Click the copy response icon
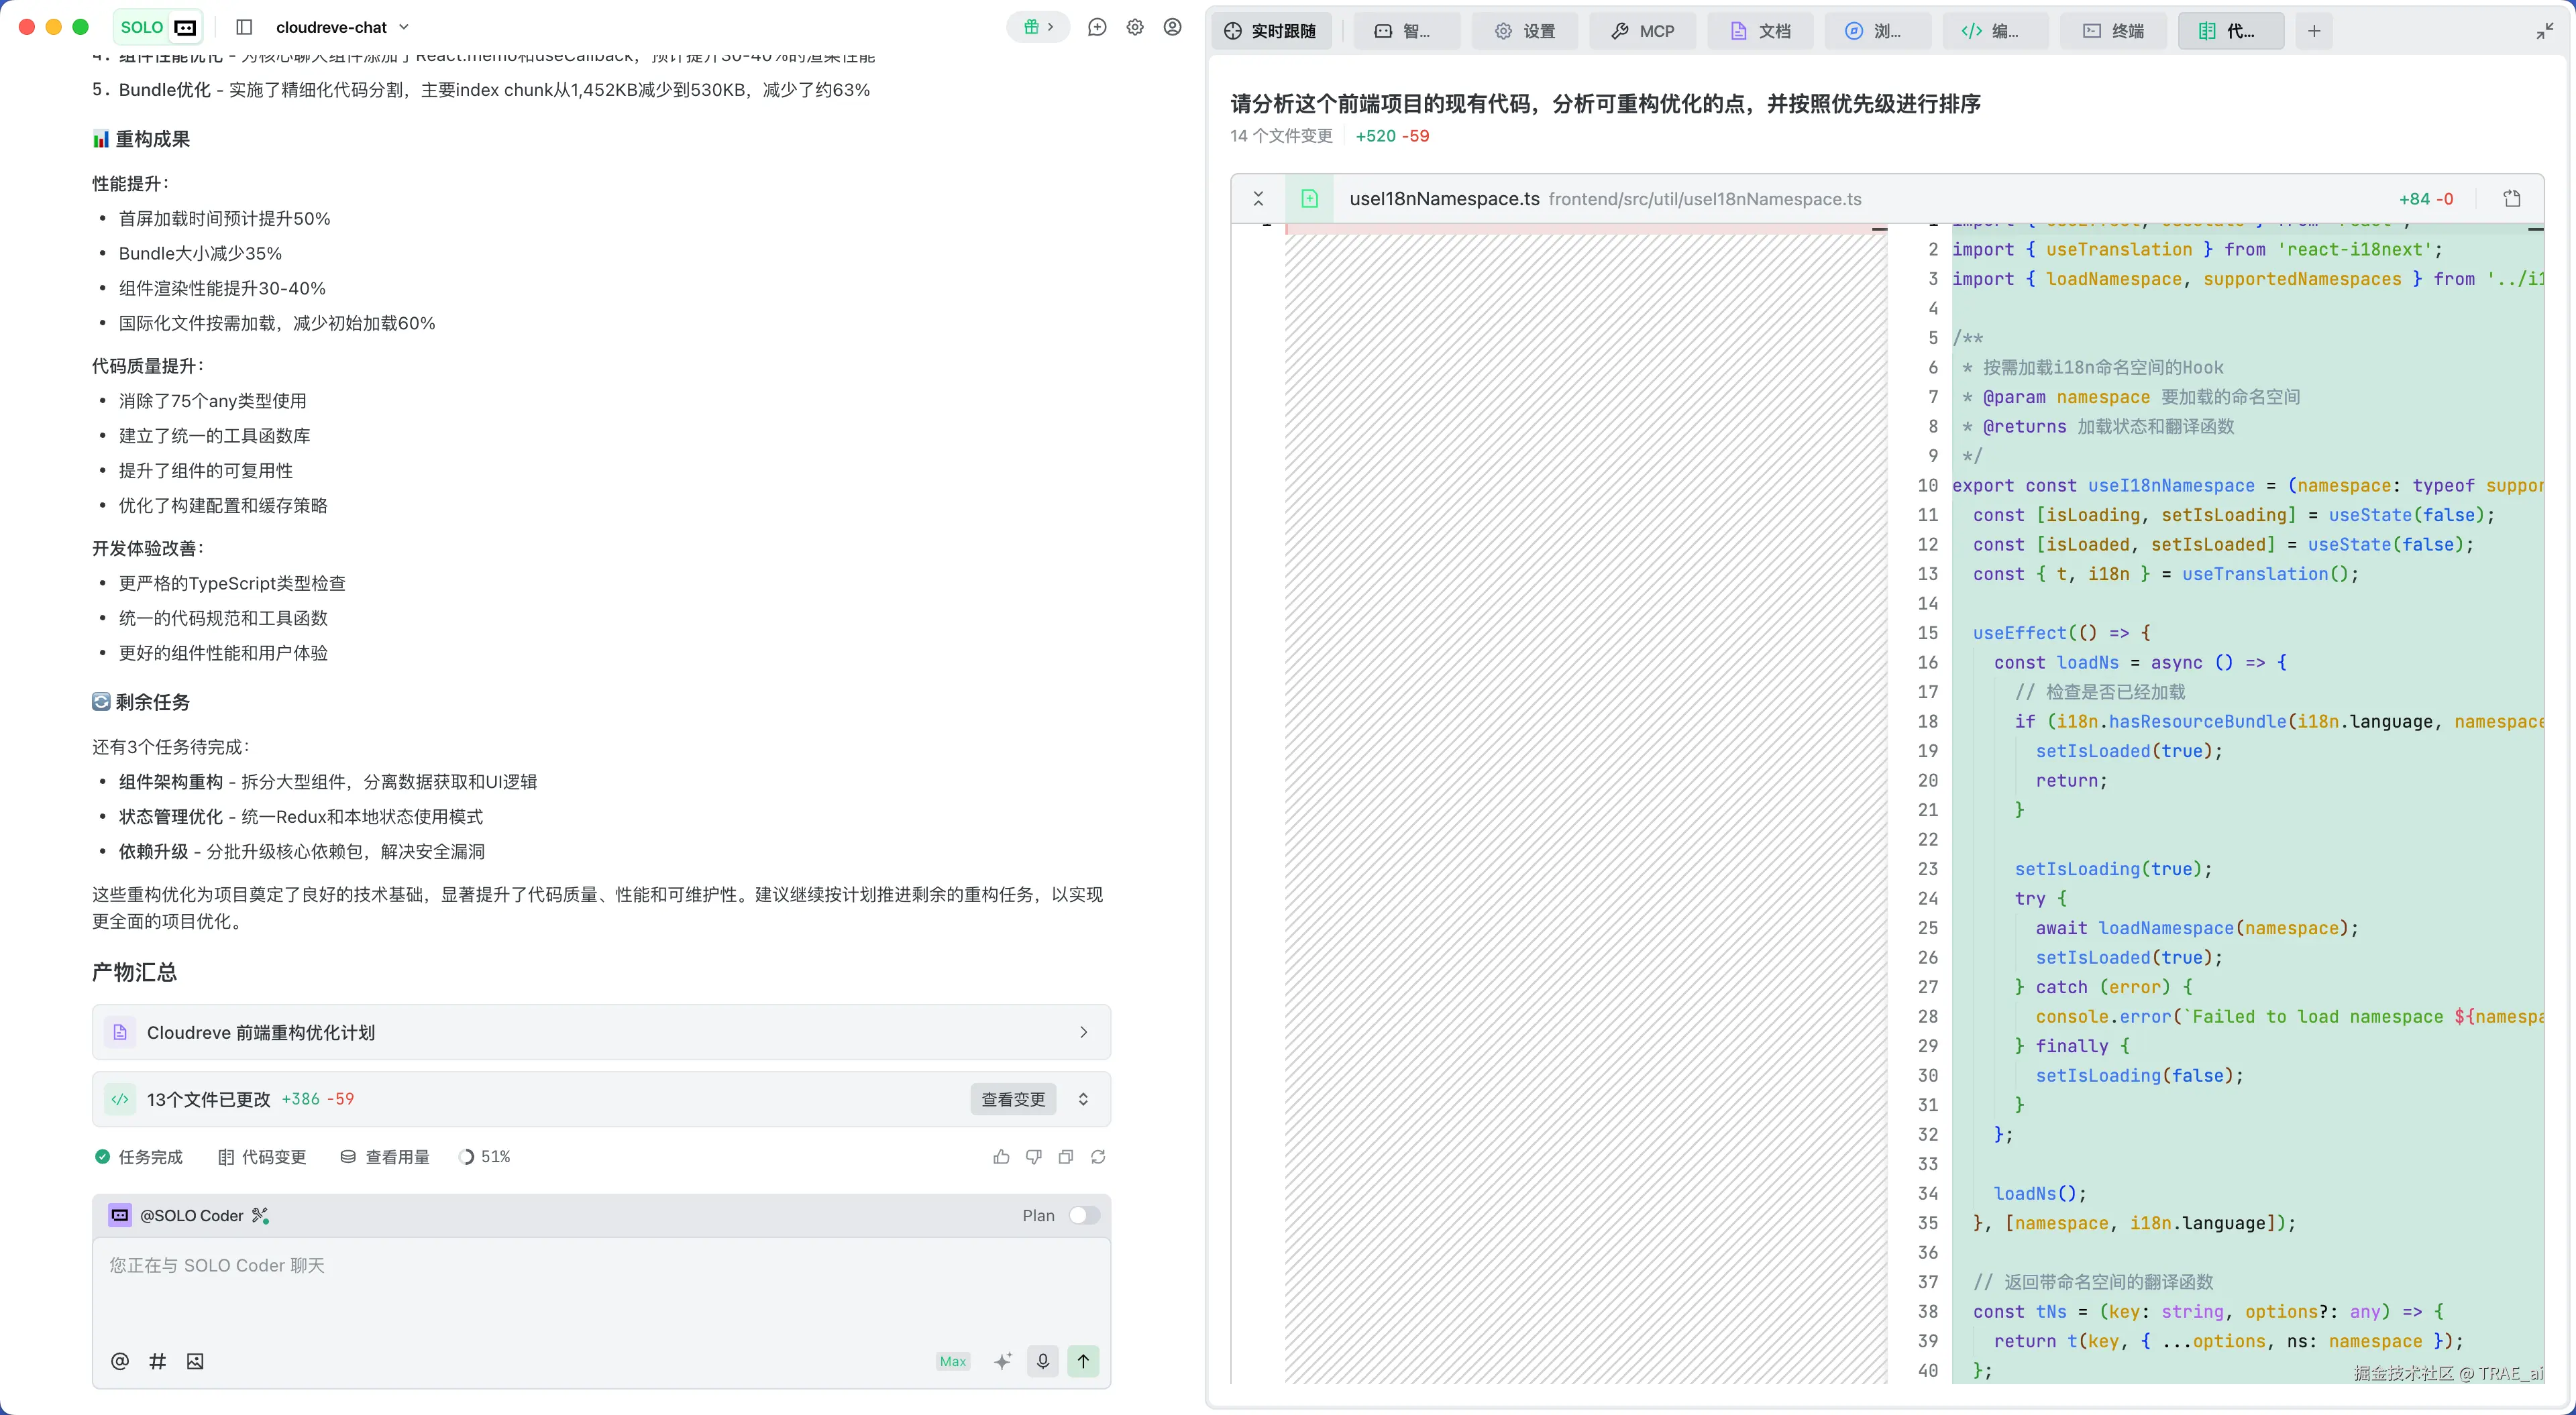This screenshot has width=2576, height=1415. (x=1066, y=1157)
